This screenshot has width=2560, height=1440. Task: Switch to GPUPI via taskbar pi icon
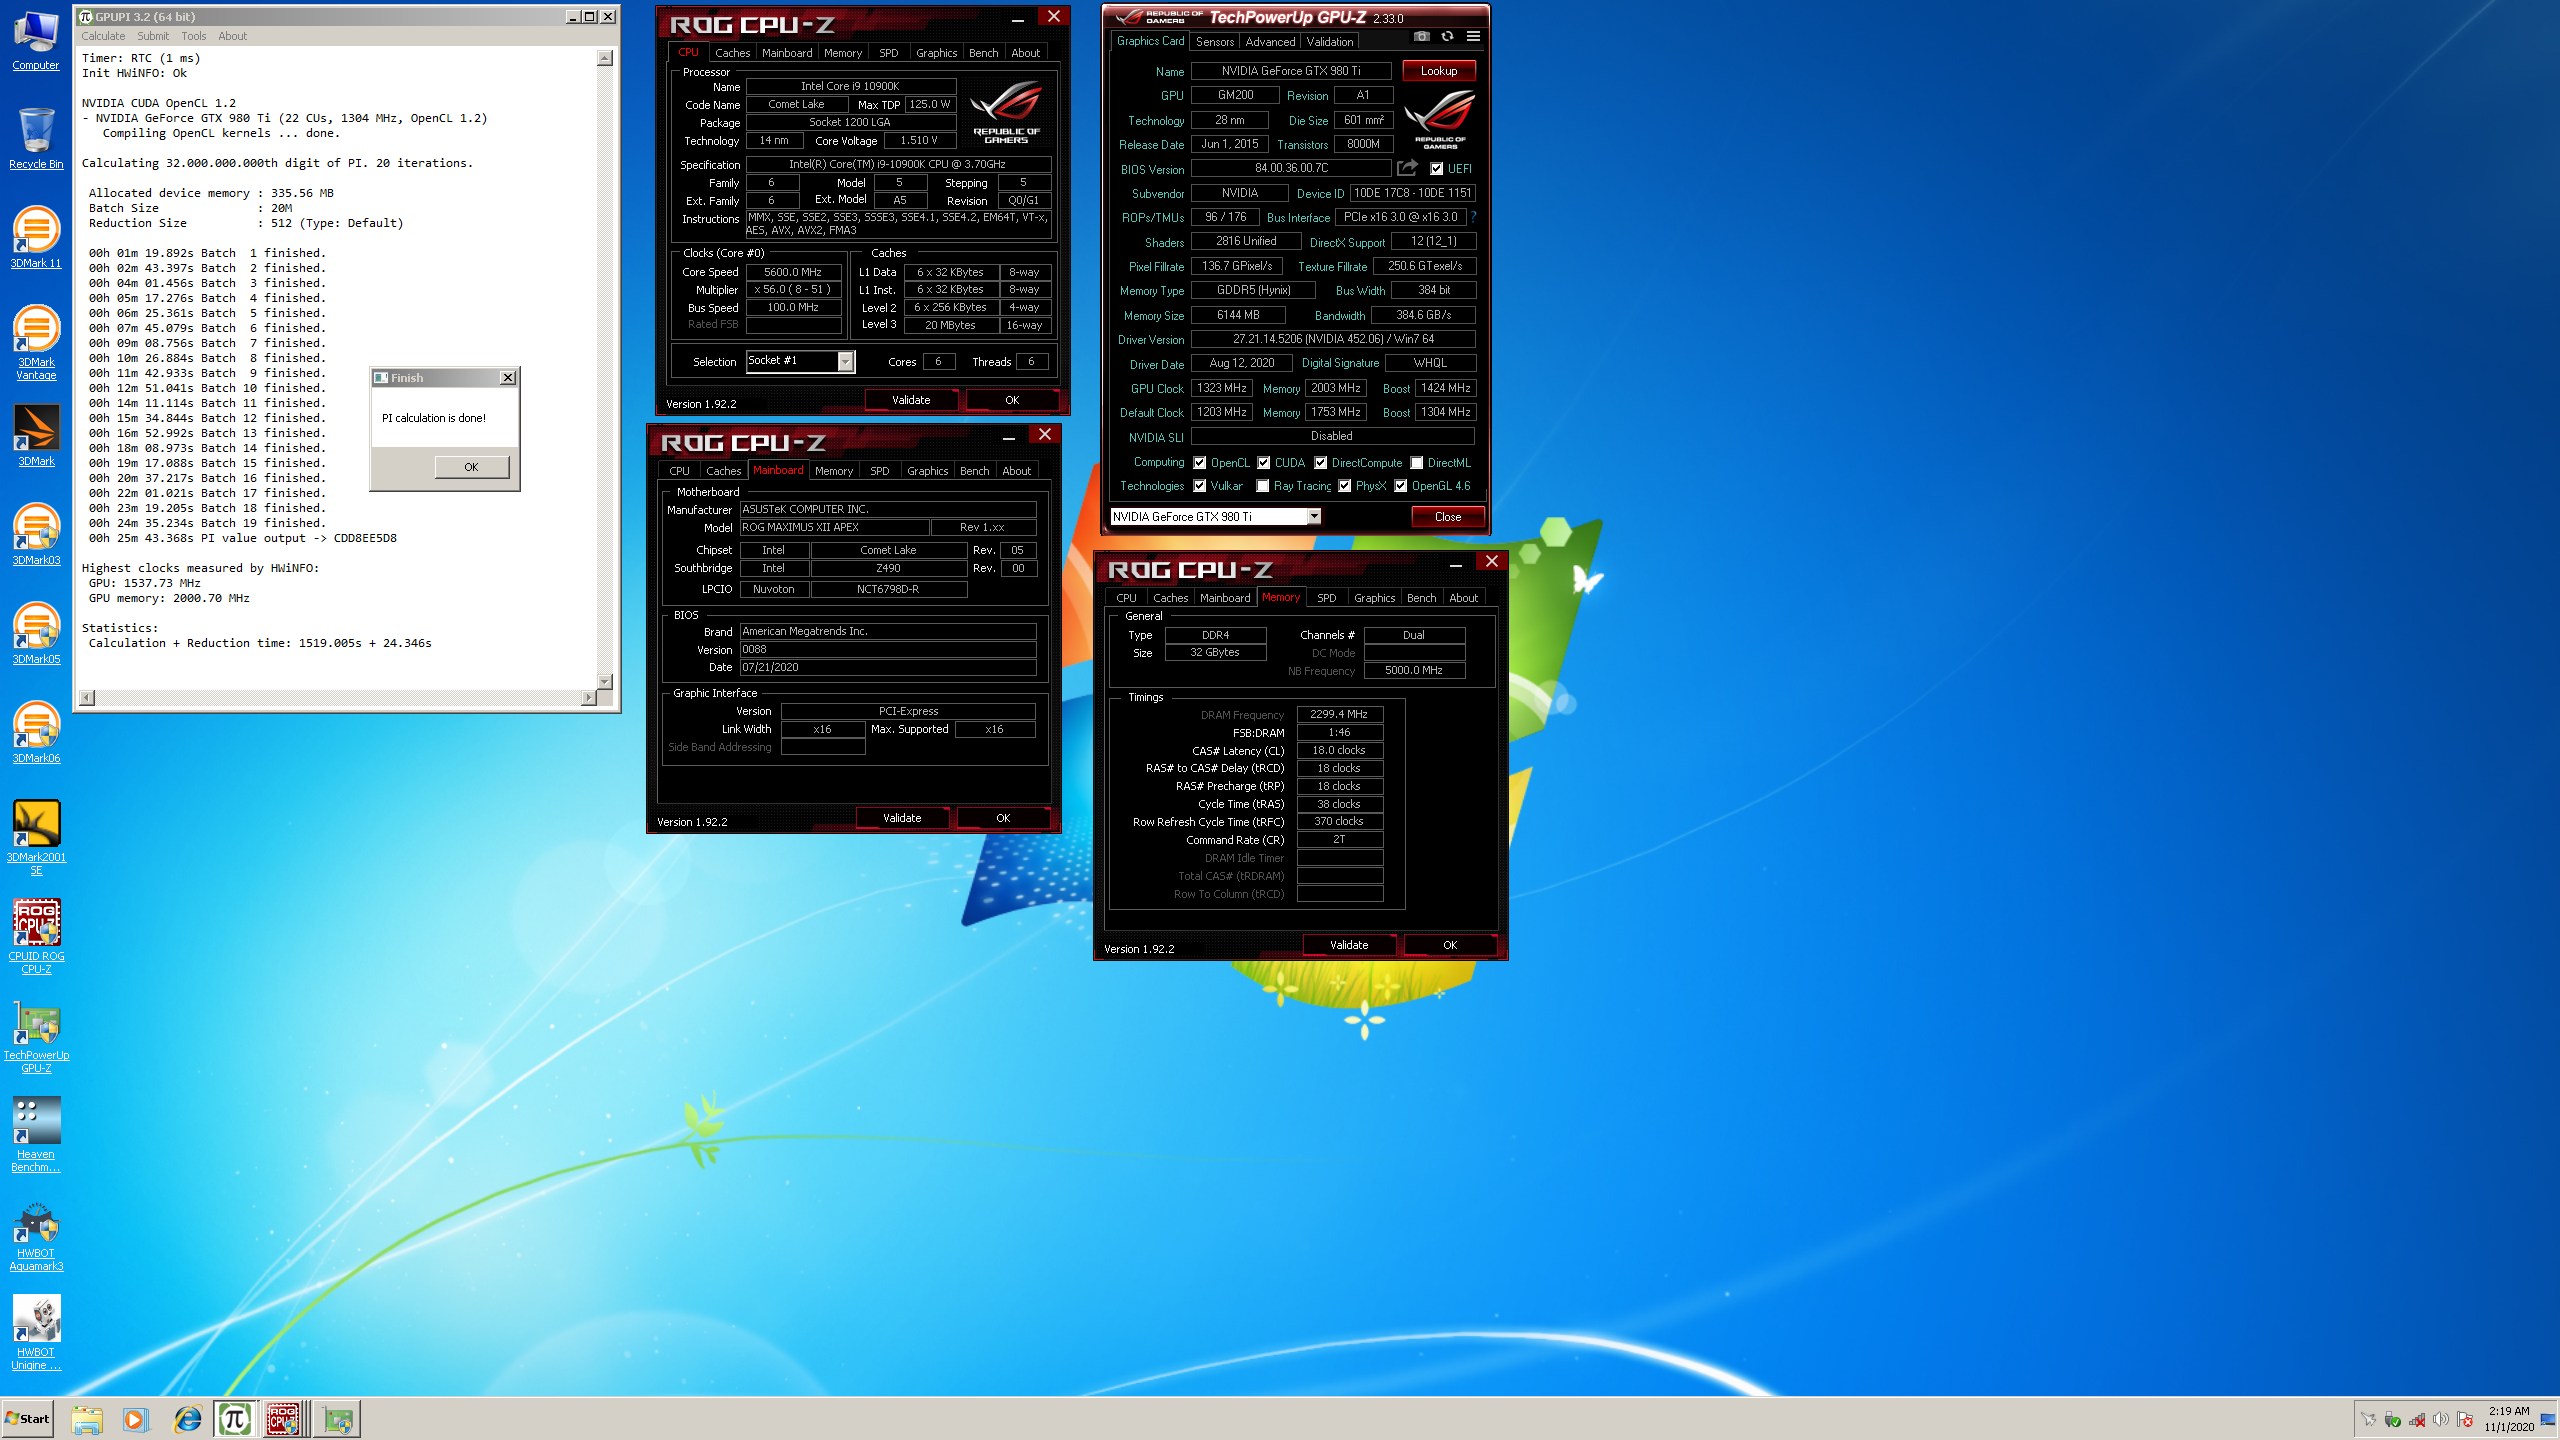235,1419
